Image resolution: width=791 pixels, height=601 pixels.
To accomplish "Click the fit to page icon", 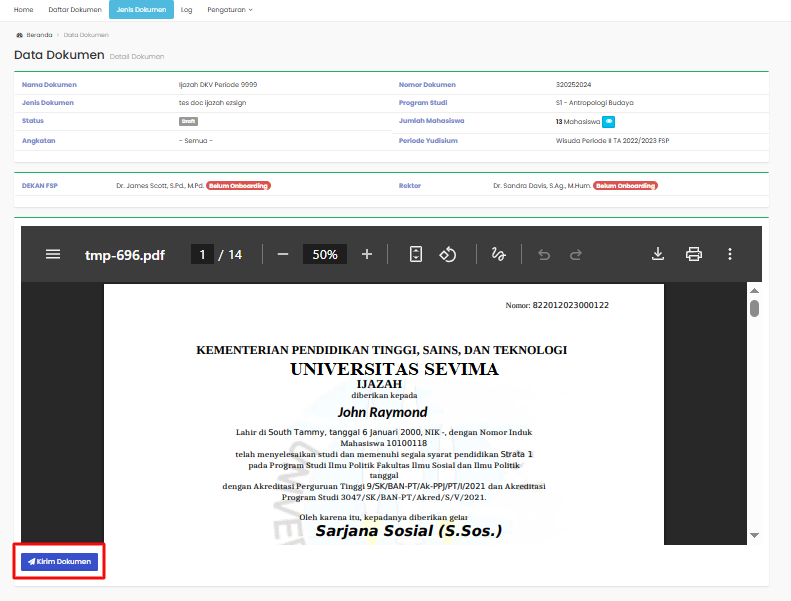I will coord(416,255).
